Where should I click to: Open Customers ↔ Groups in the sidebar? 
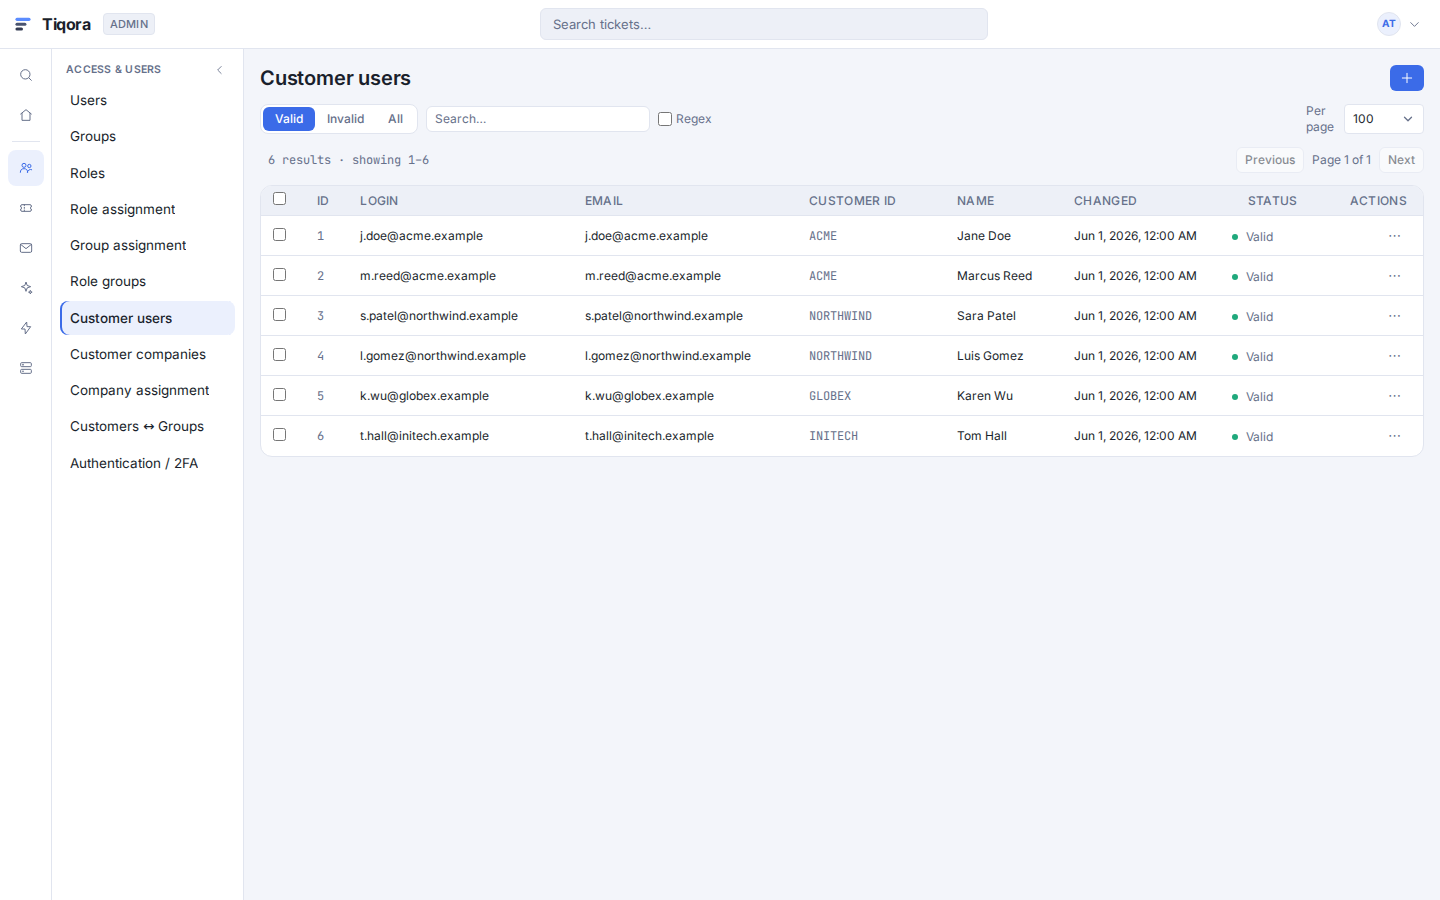pyautogui.click(x=147, y=427)
